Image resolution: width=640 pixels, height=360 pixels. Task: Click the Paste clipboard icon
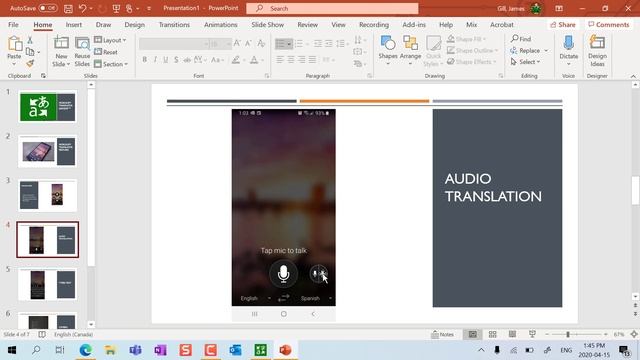click(x=15, y=44)
